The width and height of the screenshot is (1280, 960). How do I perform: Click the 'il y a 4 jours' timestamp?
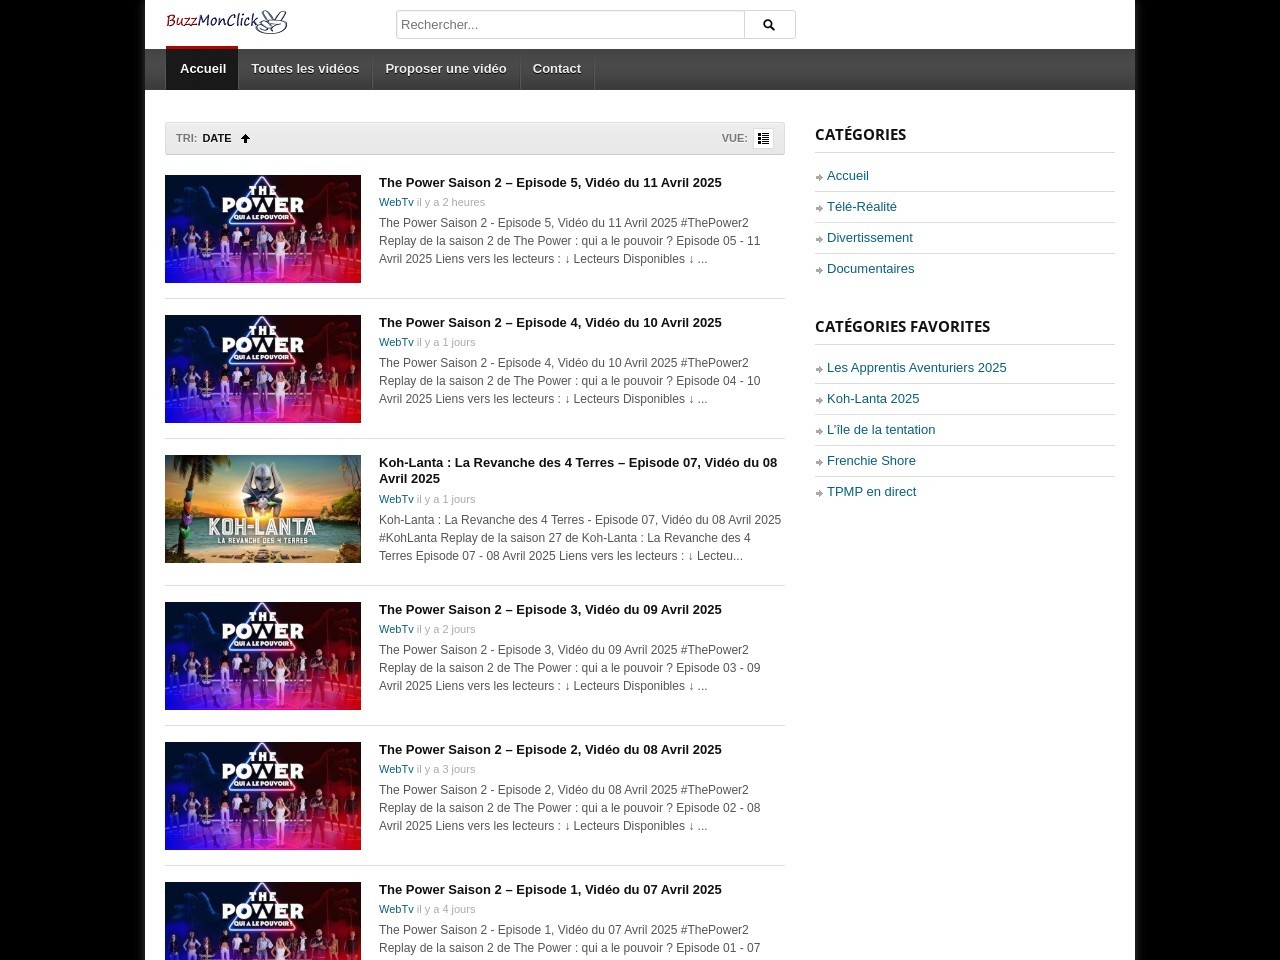pos(446,910)
